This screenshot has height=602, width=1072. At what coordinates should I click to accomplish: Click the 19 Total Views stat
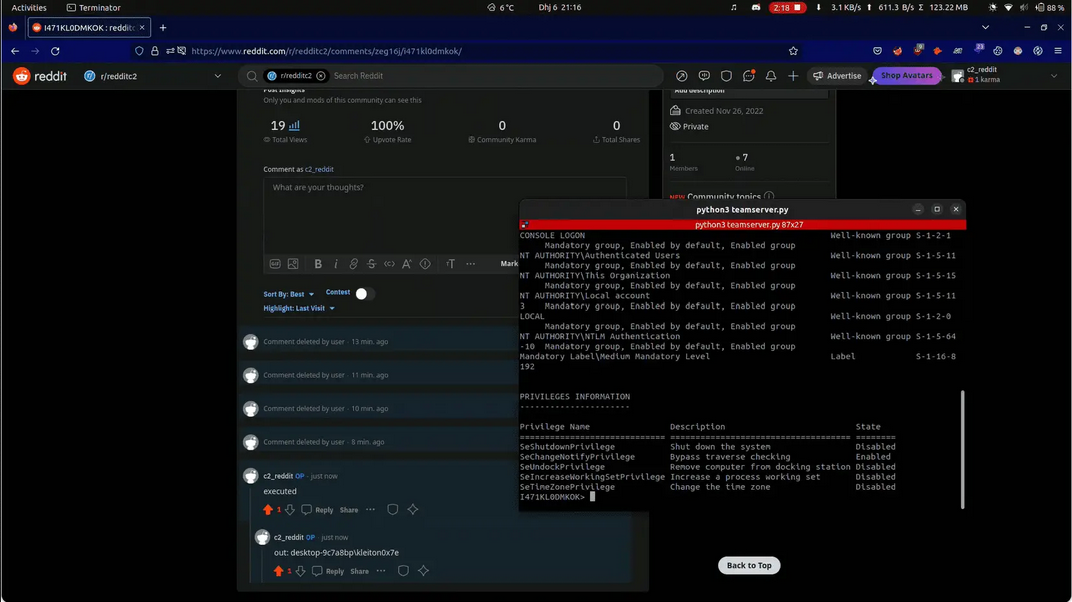point(285,131)
